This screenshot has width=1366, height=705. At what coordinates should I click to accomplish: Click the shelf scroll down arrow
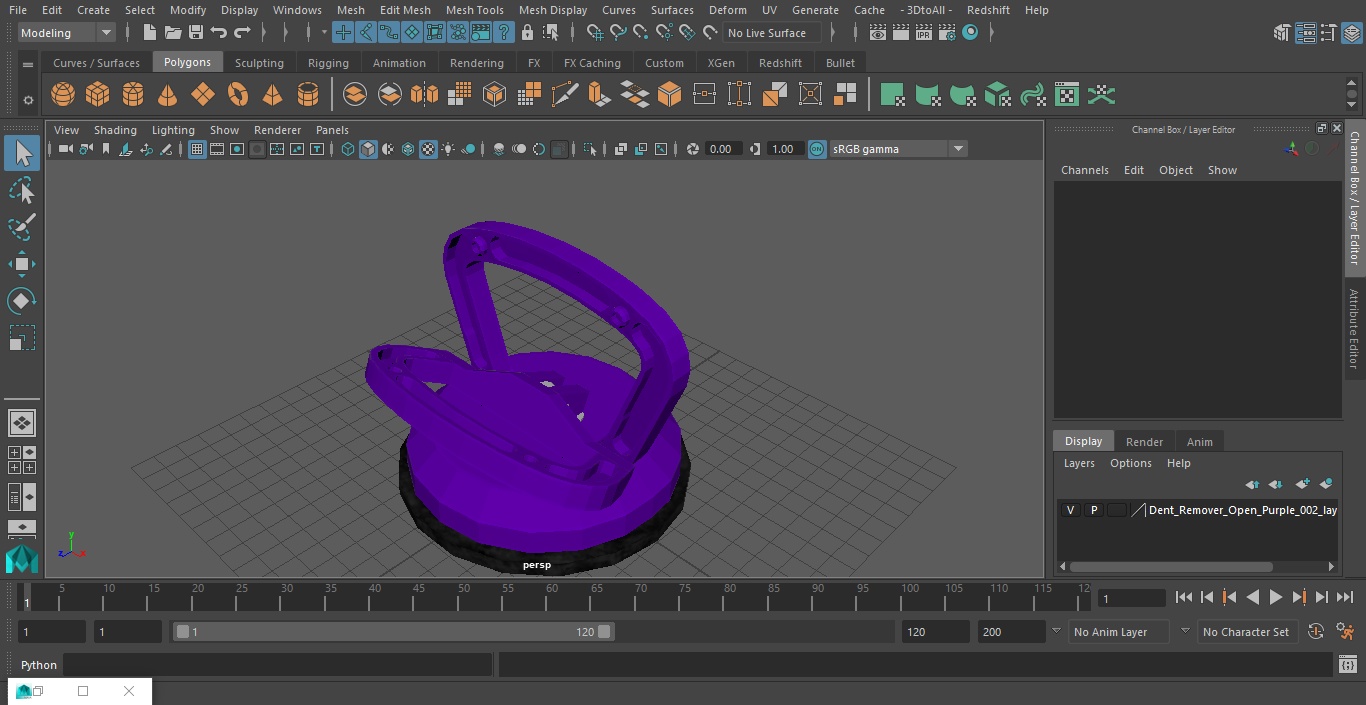pyautogui.click(x=1352, y=104)
